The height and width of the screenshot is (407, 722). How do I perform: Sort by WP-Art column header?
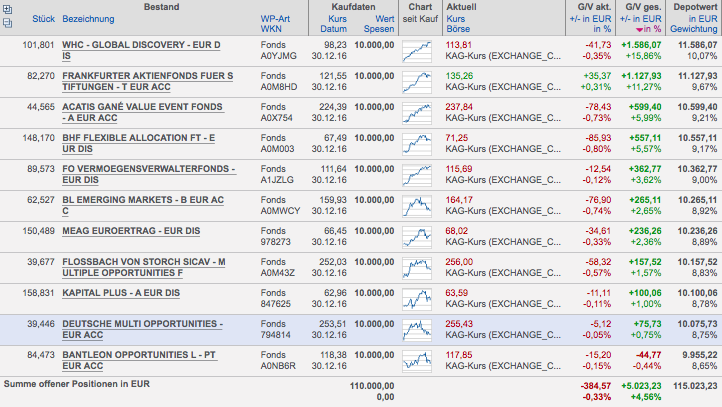point(275,19)
